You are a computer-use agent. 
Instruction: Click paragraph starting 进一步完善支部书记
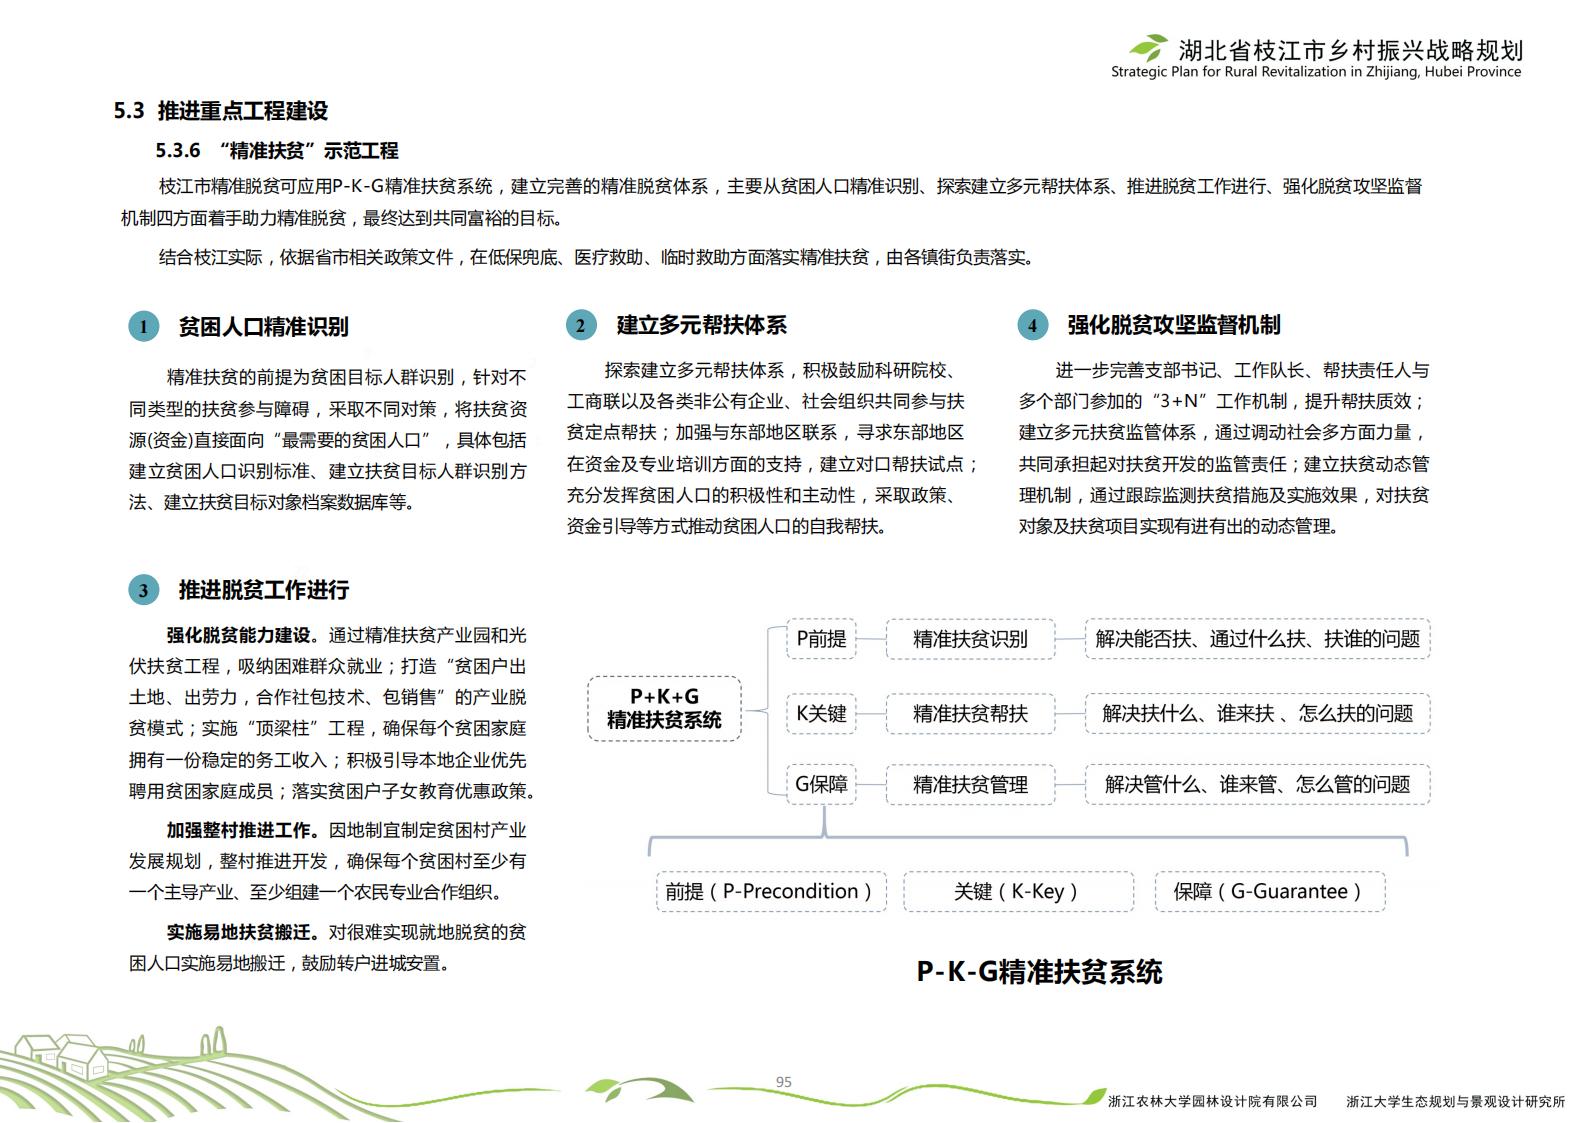pyautogui.click(x=1224, y=448)
